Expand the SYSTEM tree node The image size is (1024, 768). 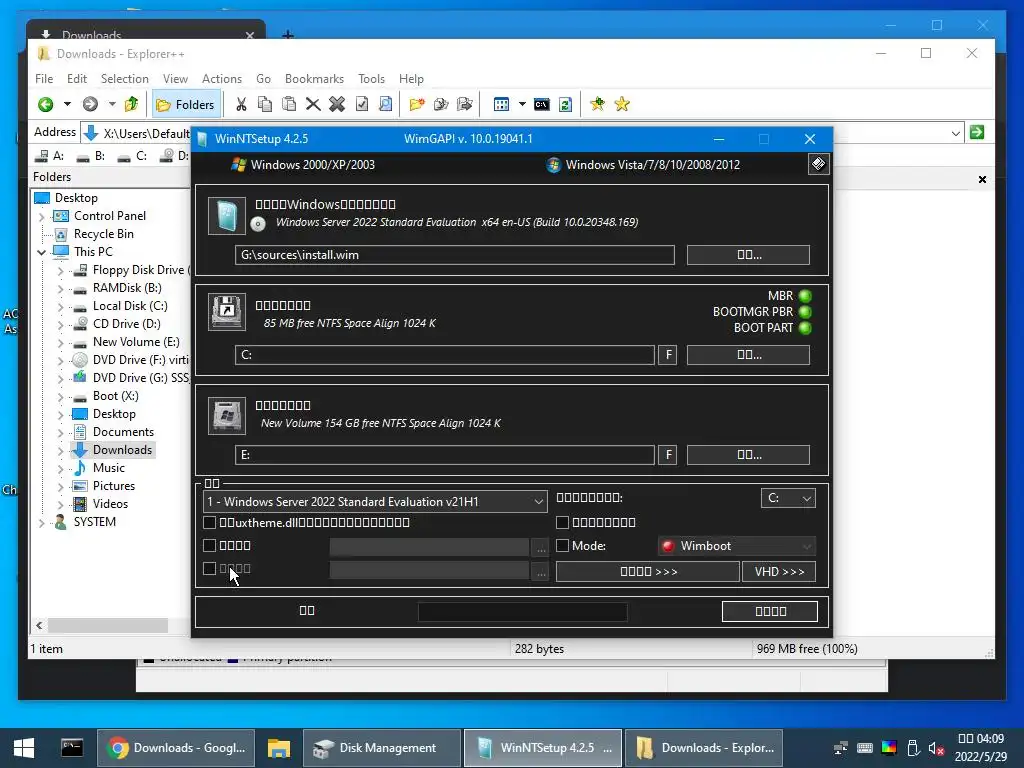pos(42,522)
